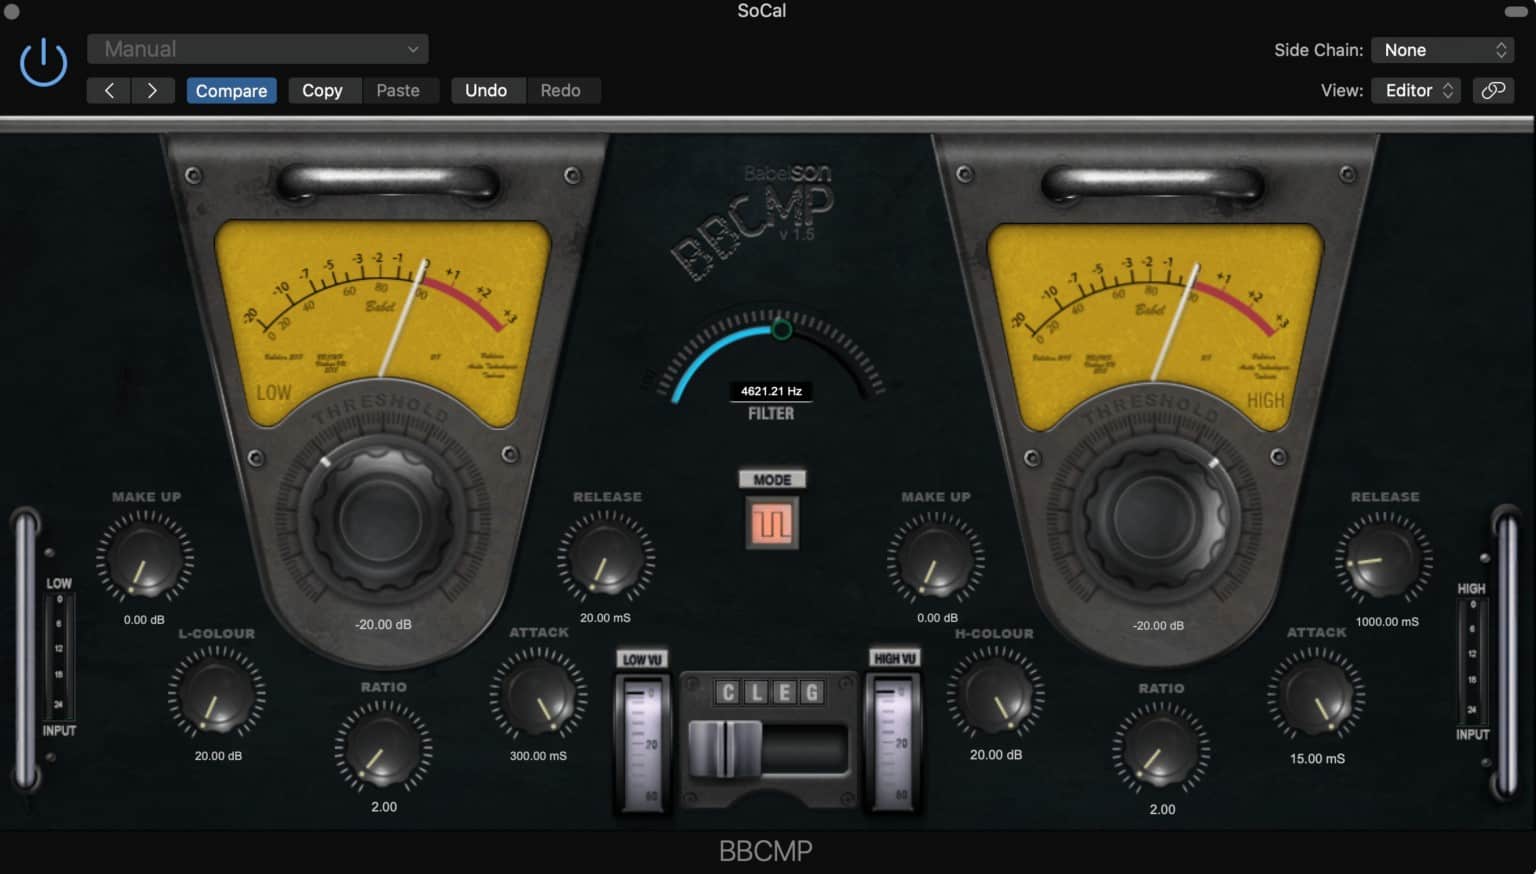Image resolution: width=1536 pixels, height=874 pixels.
Task: Toggle the plugin power bypass button
Action: click(43, 63)
